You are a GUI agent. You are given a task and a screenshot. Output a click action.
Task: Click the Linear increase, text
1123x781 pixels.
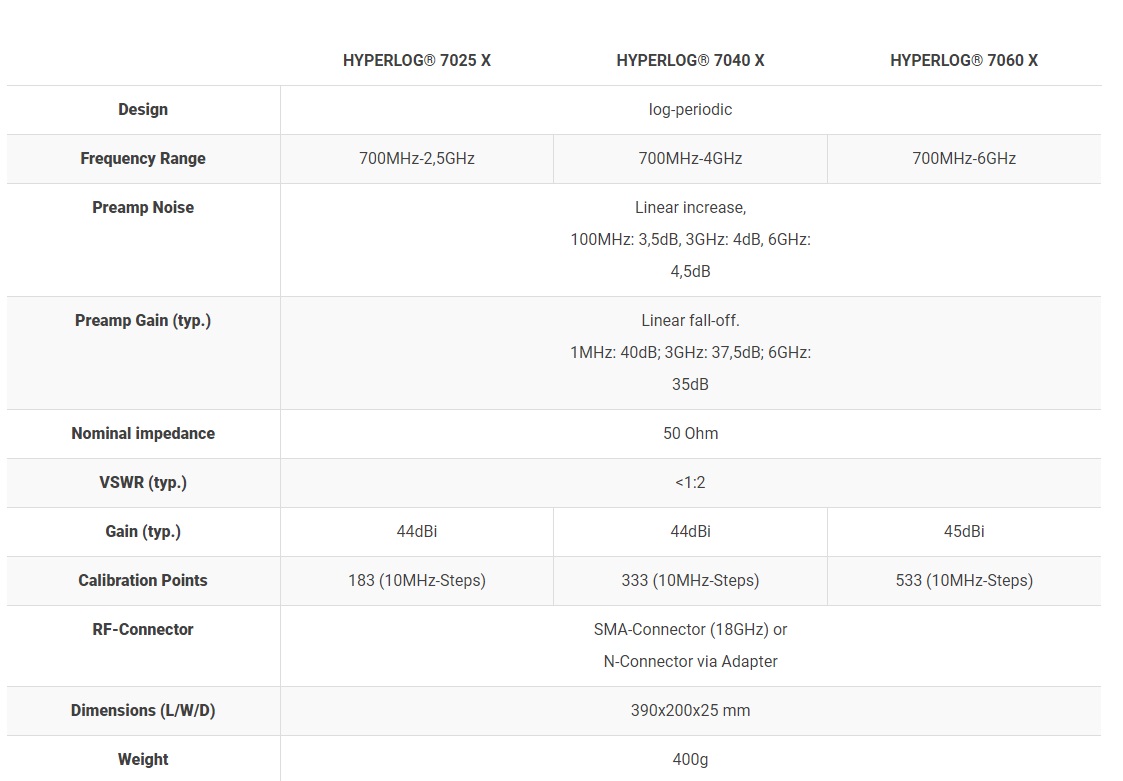tap(690, 207)
